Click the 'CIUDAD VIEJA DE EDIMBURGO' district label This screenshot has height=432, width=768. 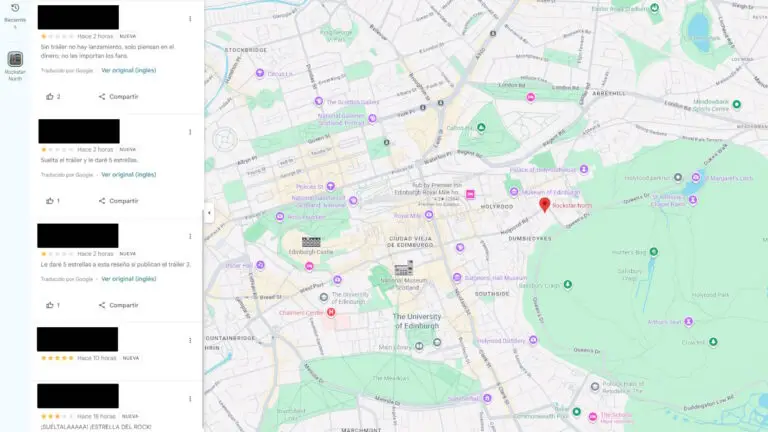click(x=410, y=241)
